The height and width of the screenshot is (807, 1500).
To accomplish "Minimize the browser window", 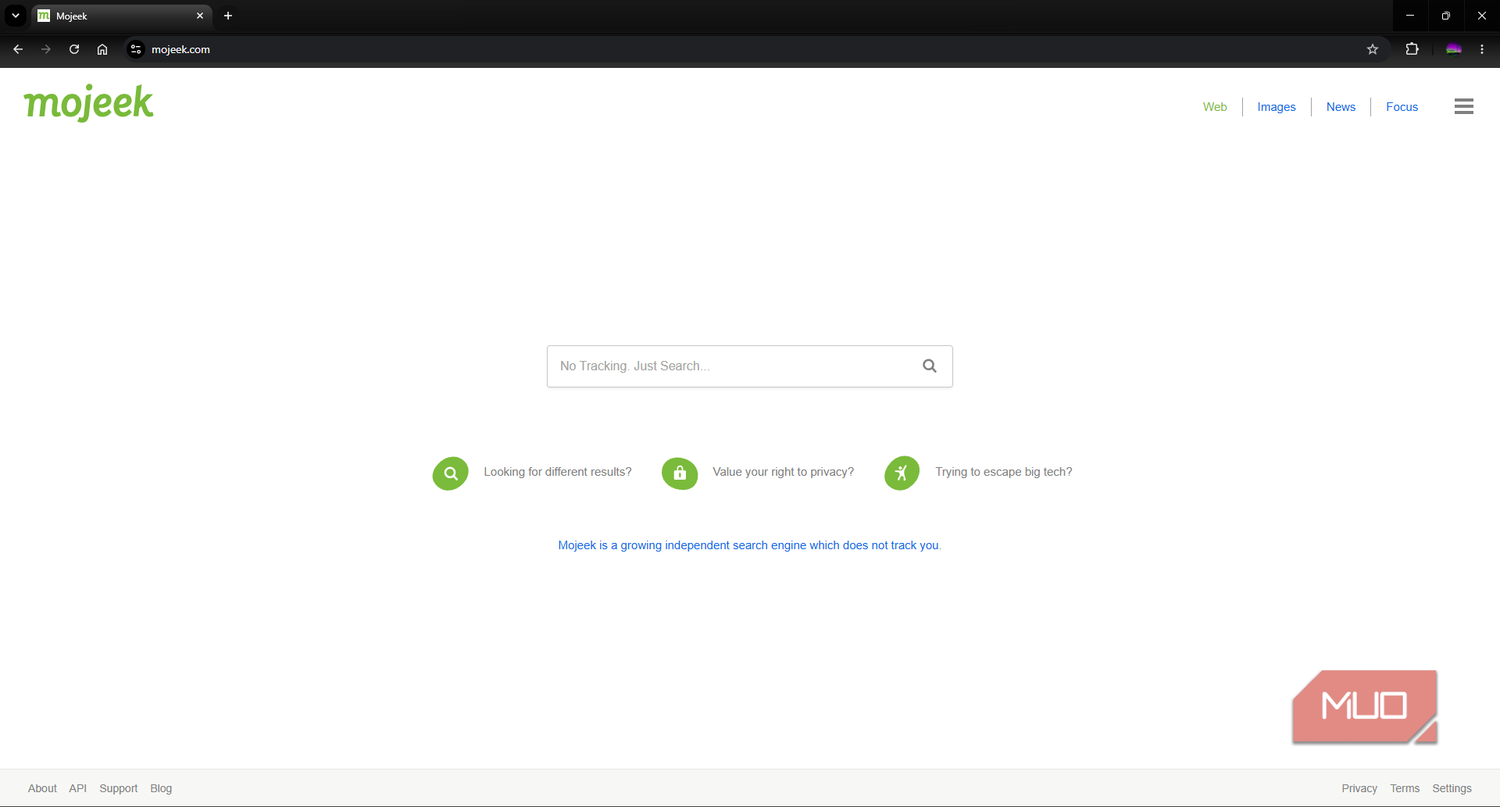I will click(1410, 16).
